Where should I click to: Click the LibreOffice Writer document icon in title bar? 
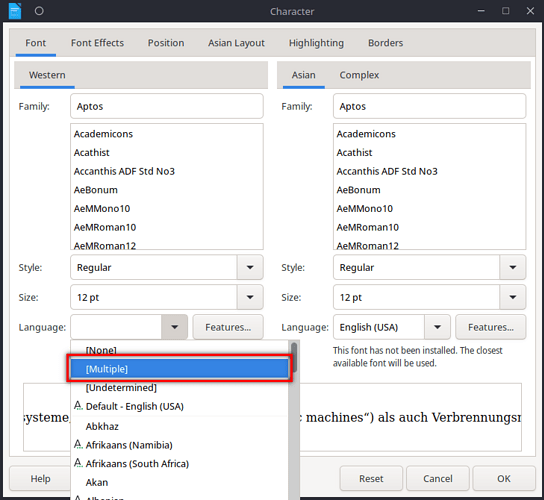coord(15,11)
